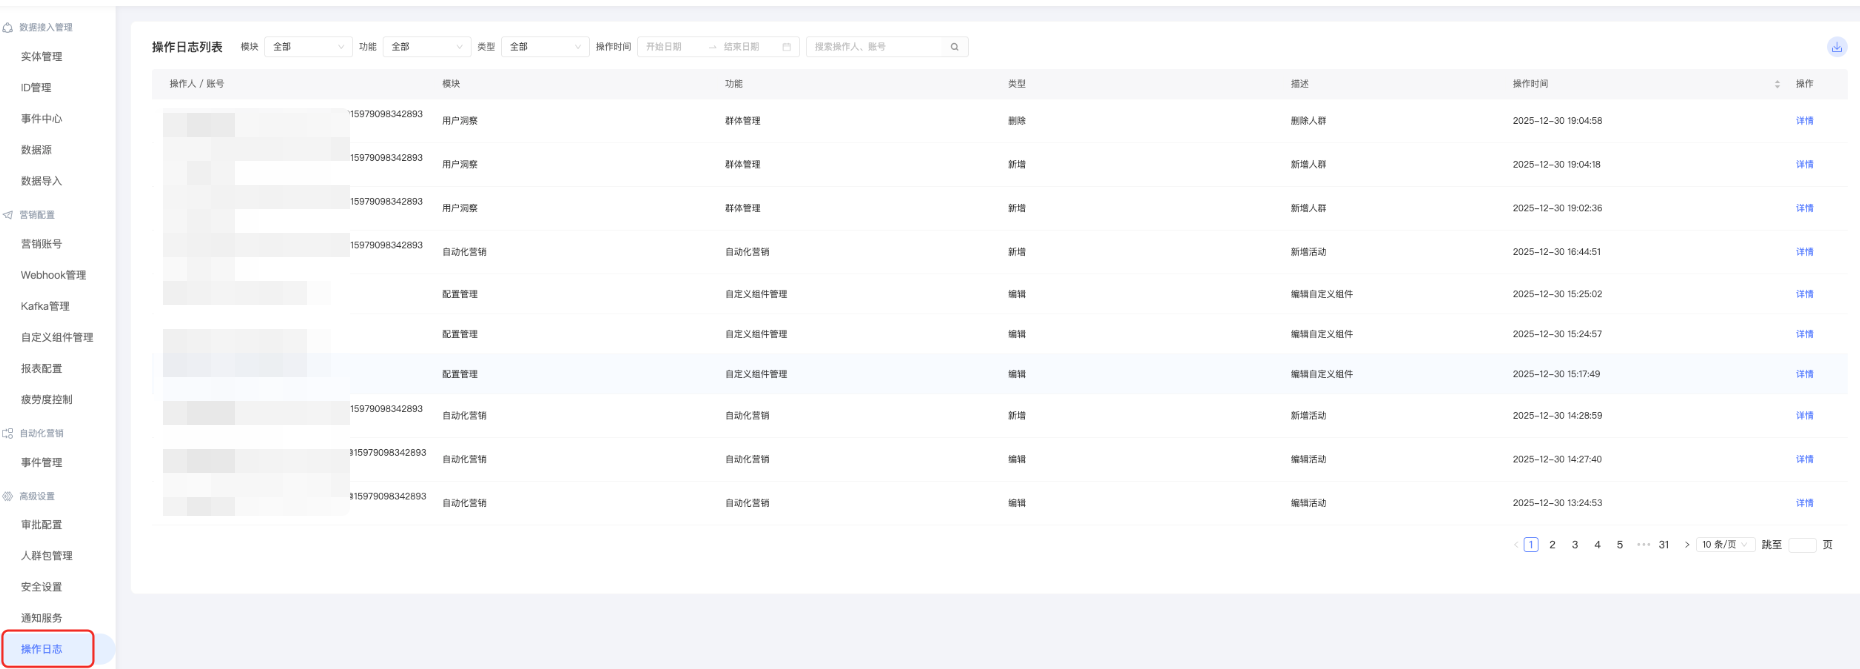This screenshot has width=1860, height=669.
Task: Open 详情 for the 19:02:36 row
Action: coord(1804,208)
